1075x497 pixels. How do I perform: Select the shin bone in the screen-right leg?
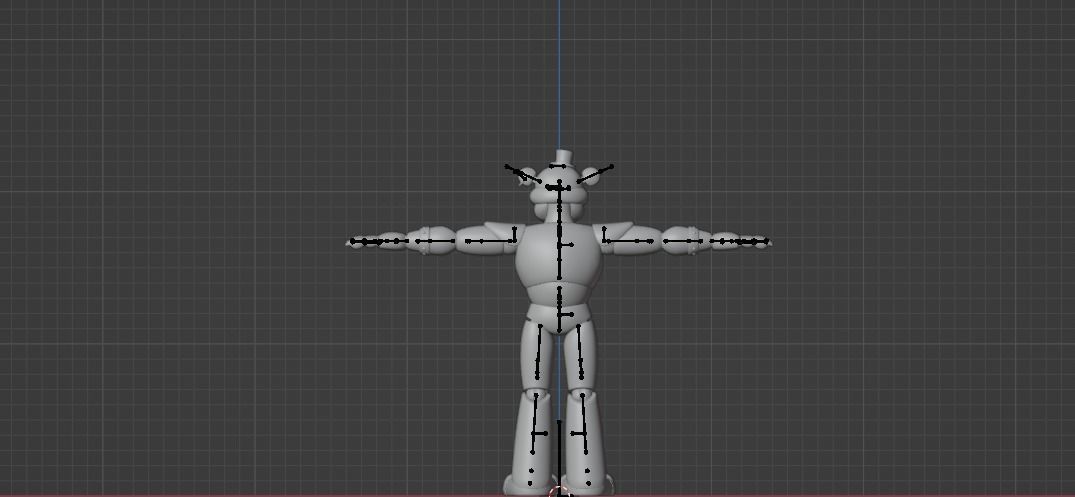pos(584,423)
